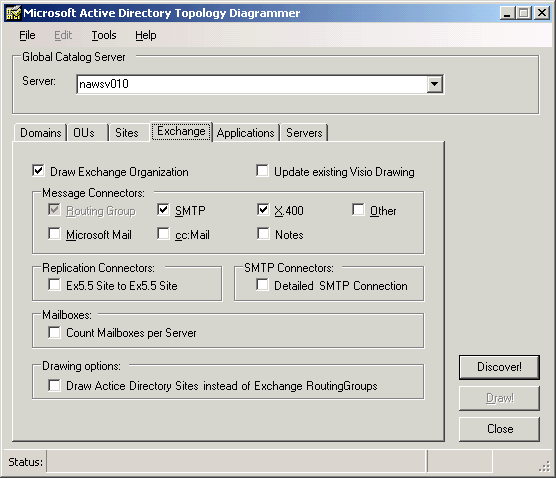Open the Tools menu
This screenshot has height=478, width=556.
(104, 35)
